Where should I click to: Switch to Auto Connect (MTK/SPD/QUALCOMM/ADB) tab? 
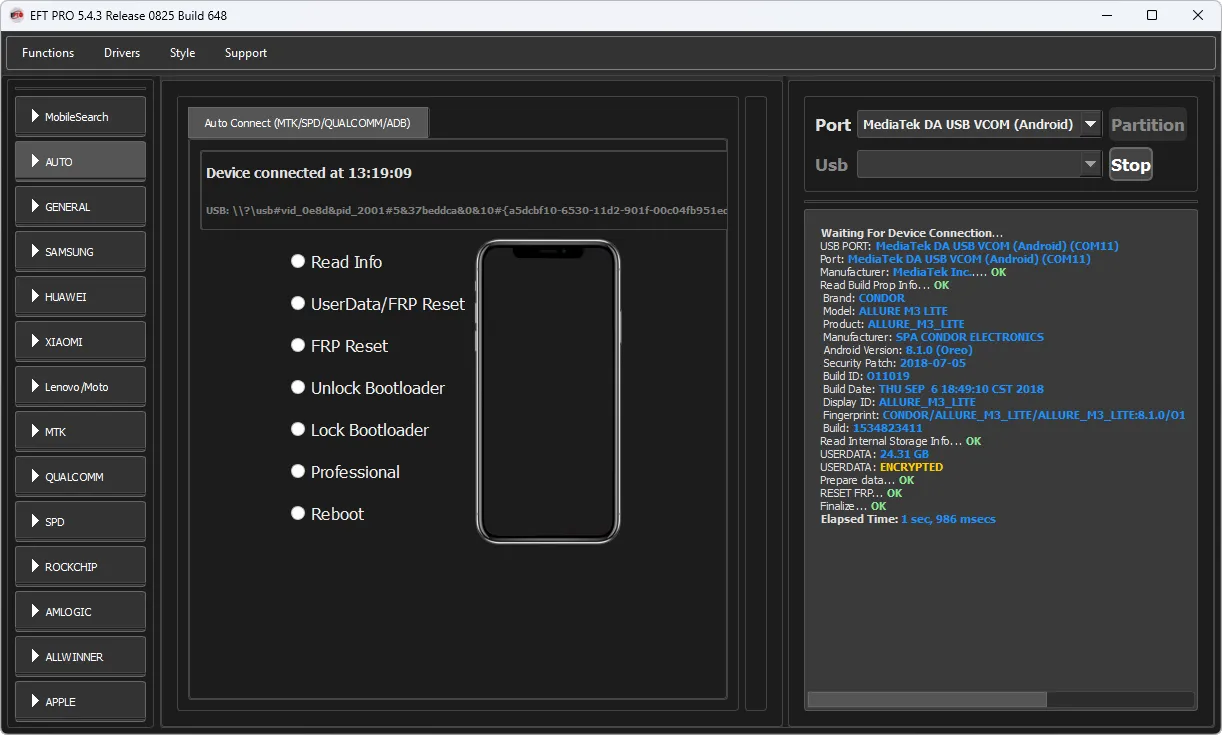click(308, 123)
